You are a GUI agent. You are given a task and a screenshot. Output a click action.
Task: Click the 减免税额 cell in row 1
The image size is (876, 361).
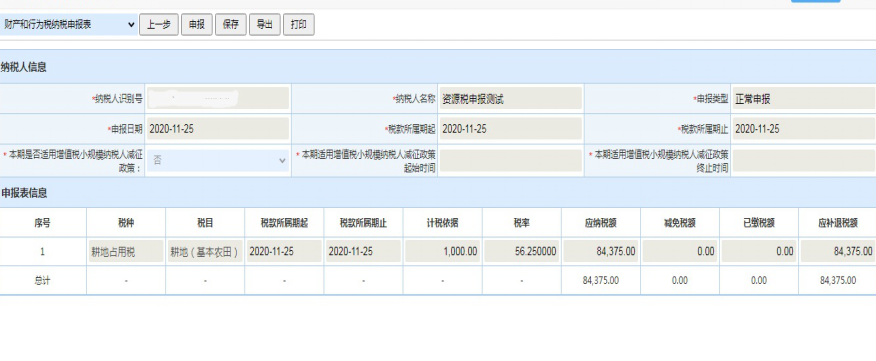coord(680,251)
